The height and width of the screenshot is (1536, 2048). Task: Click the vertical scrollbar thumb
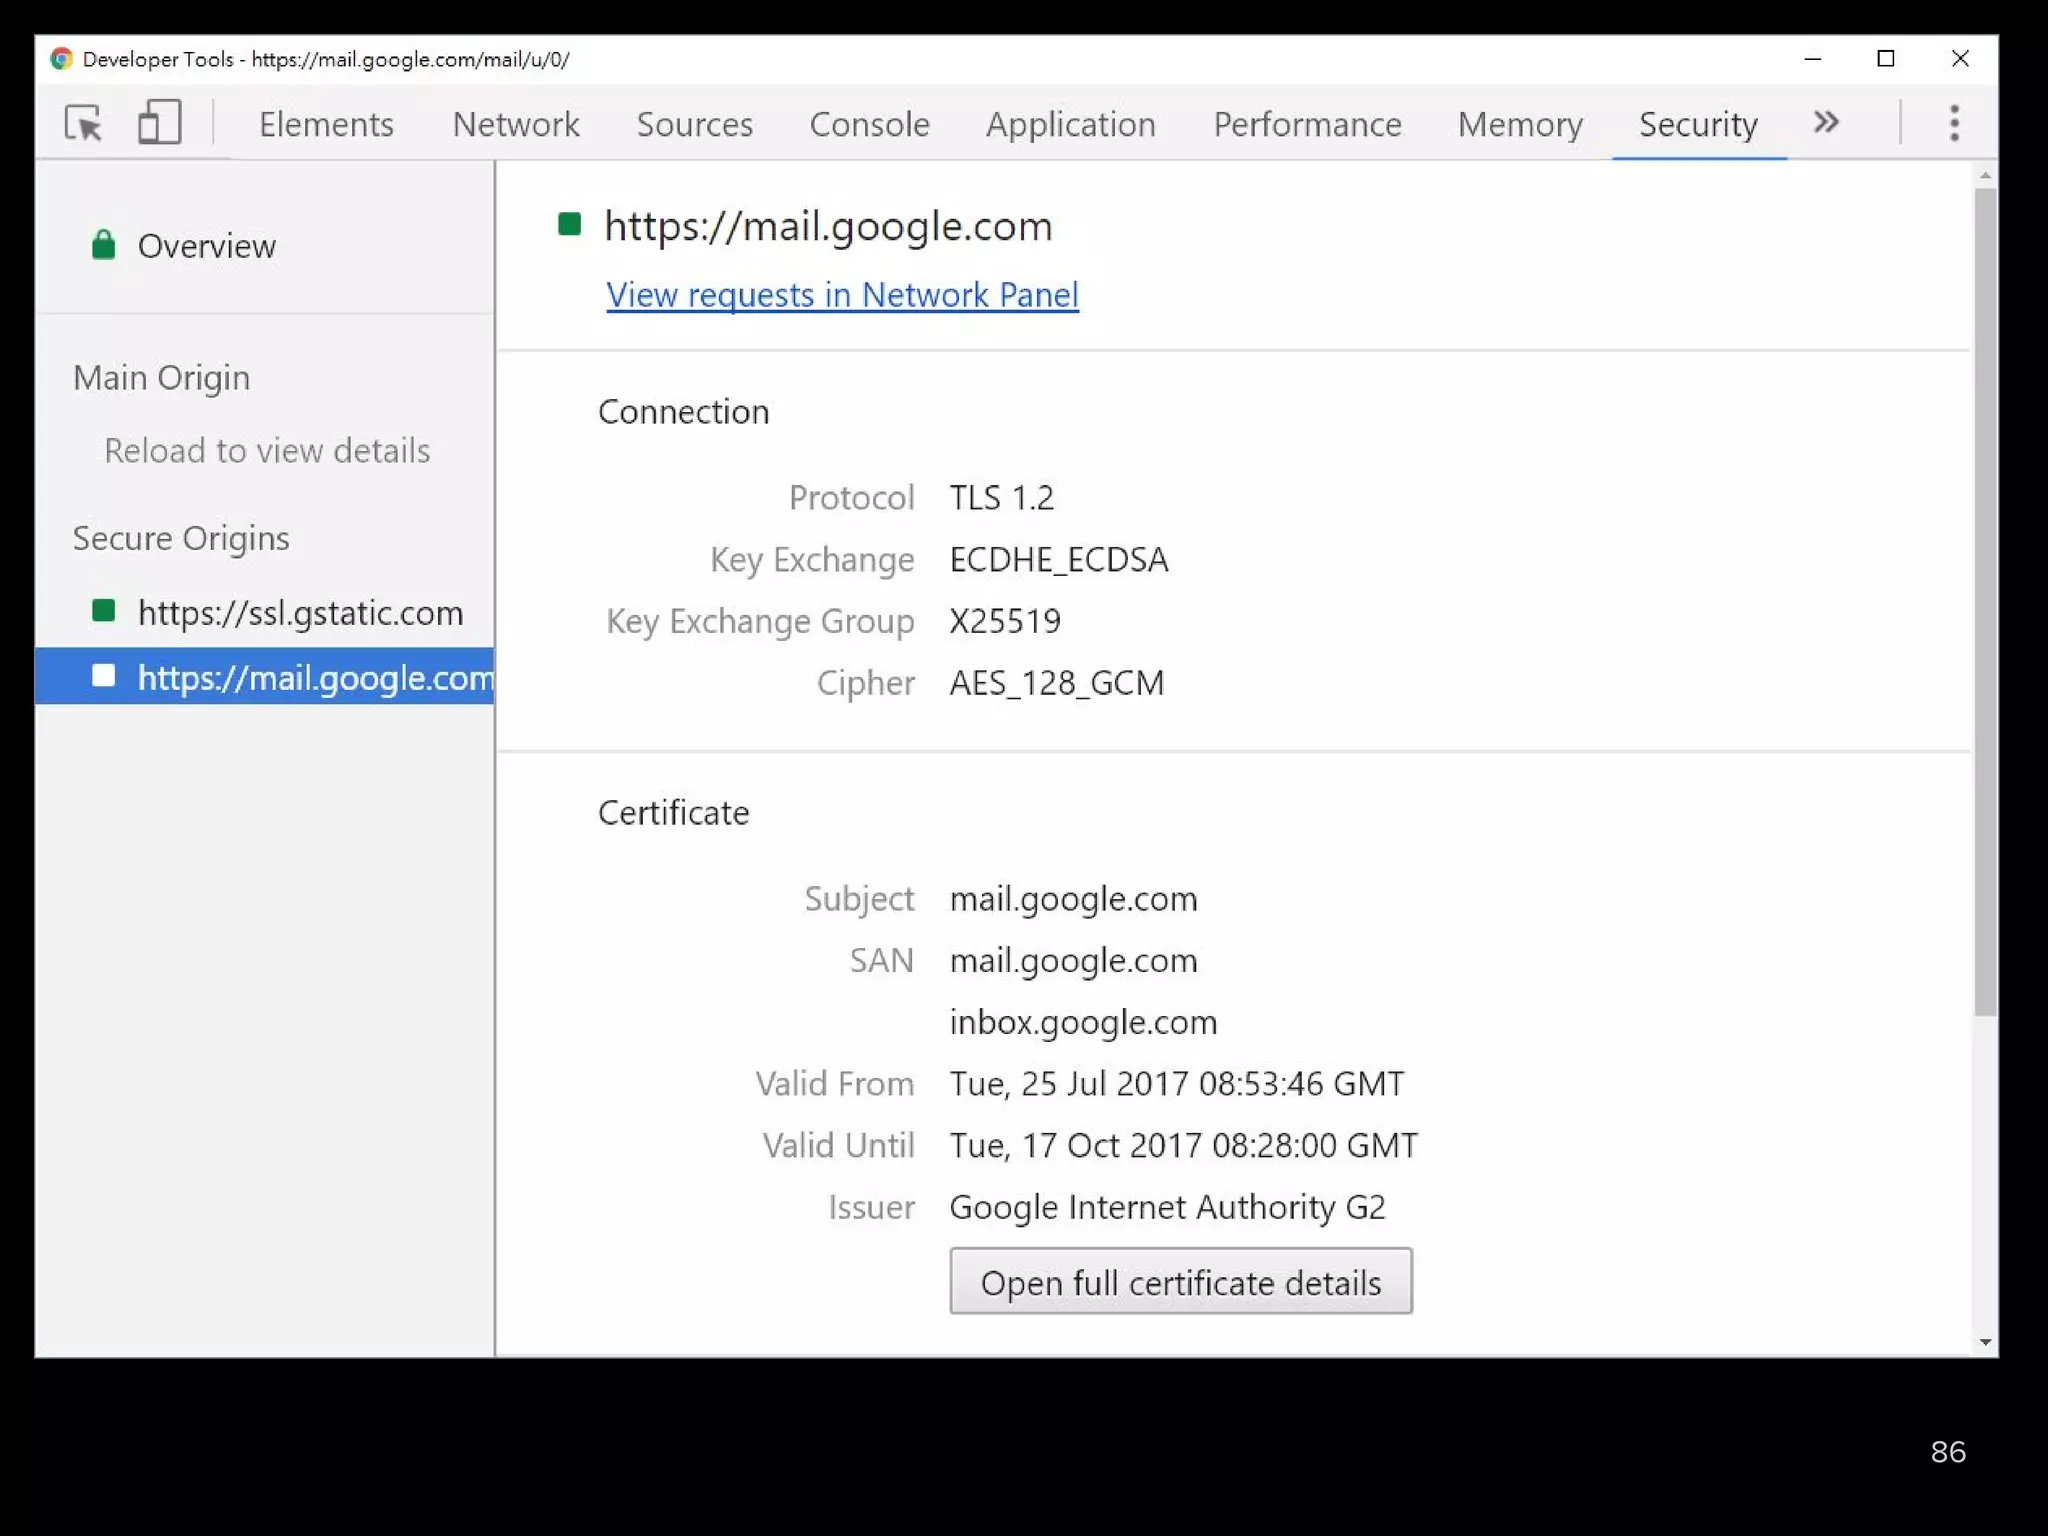tap(1985, 602)
